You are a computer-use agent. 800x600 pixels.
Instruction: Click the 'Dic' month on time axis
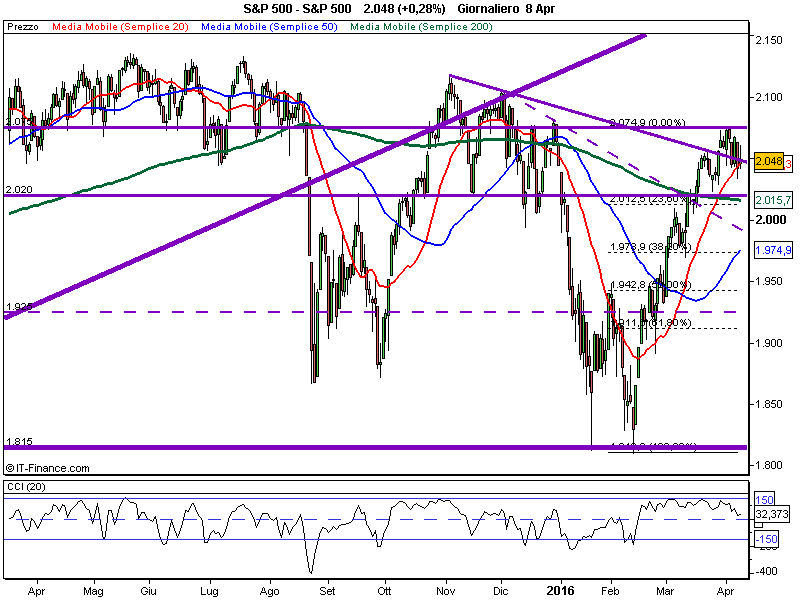point(501,591)
